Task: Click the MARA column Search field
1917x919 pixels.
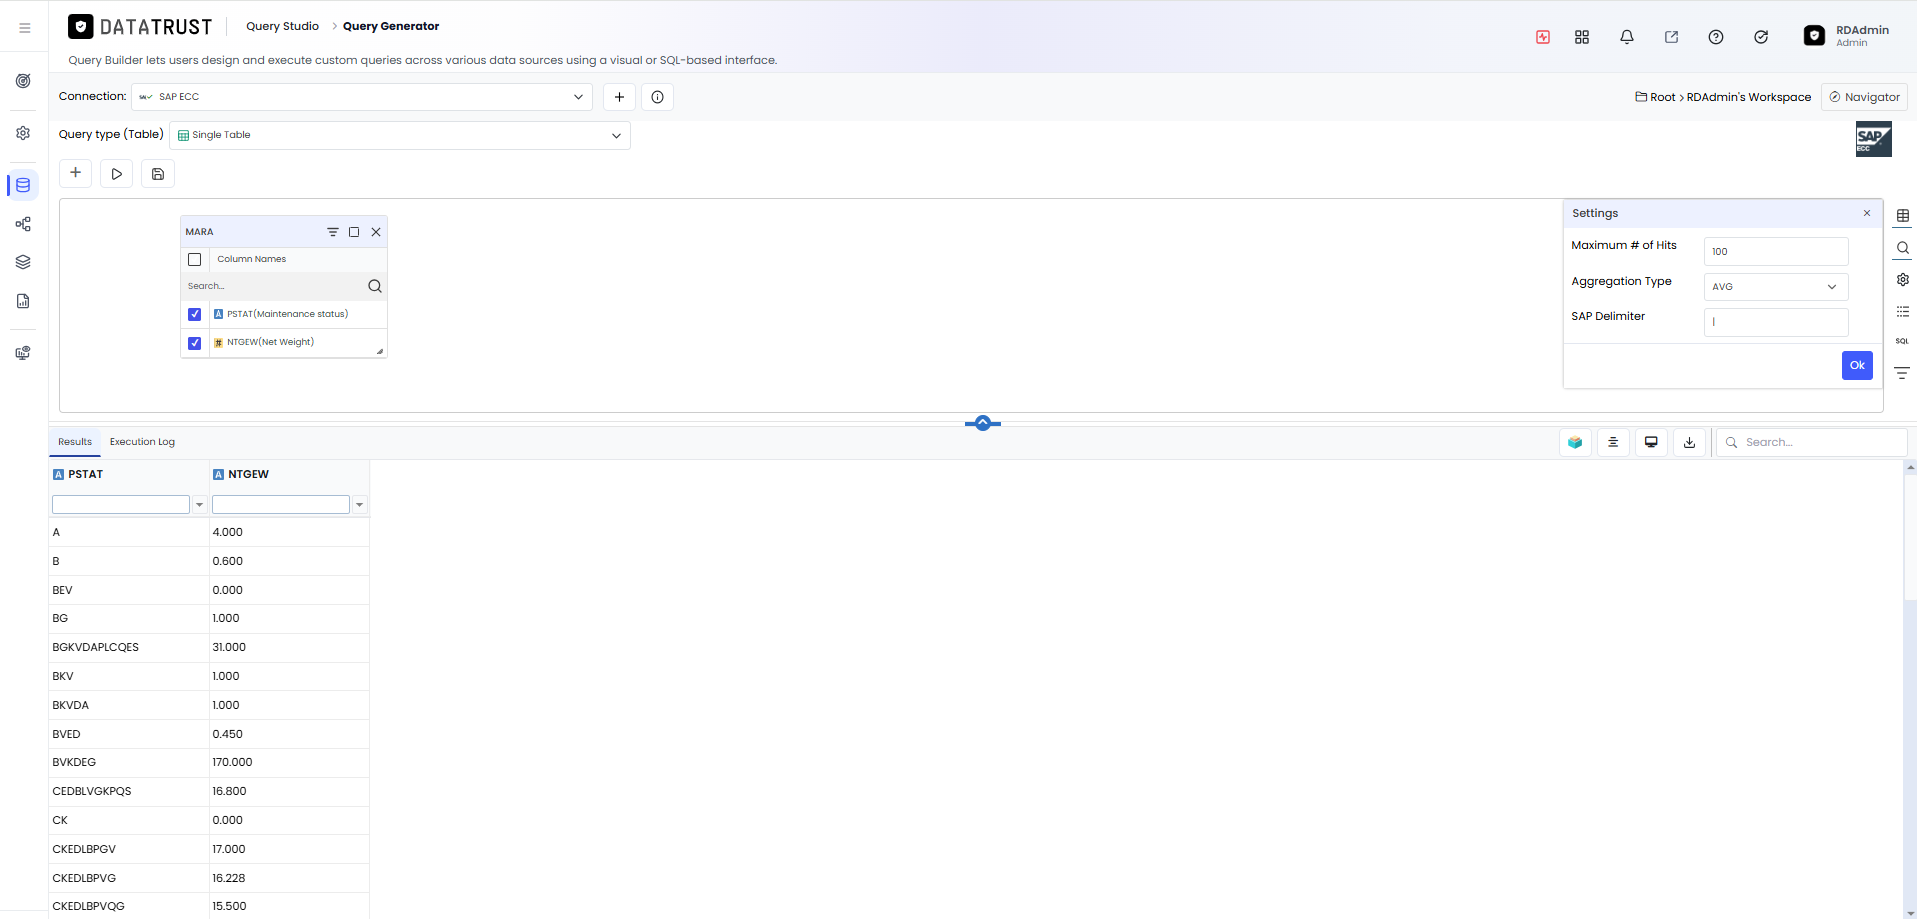Action: [274, 286]
